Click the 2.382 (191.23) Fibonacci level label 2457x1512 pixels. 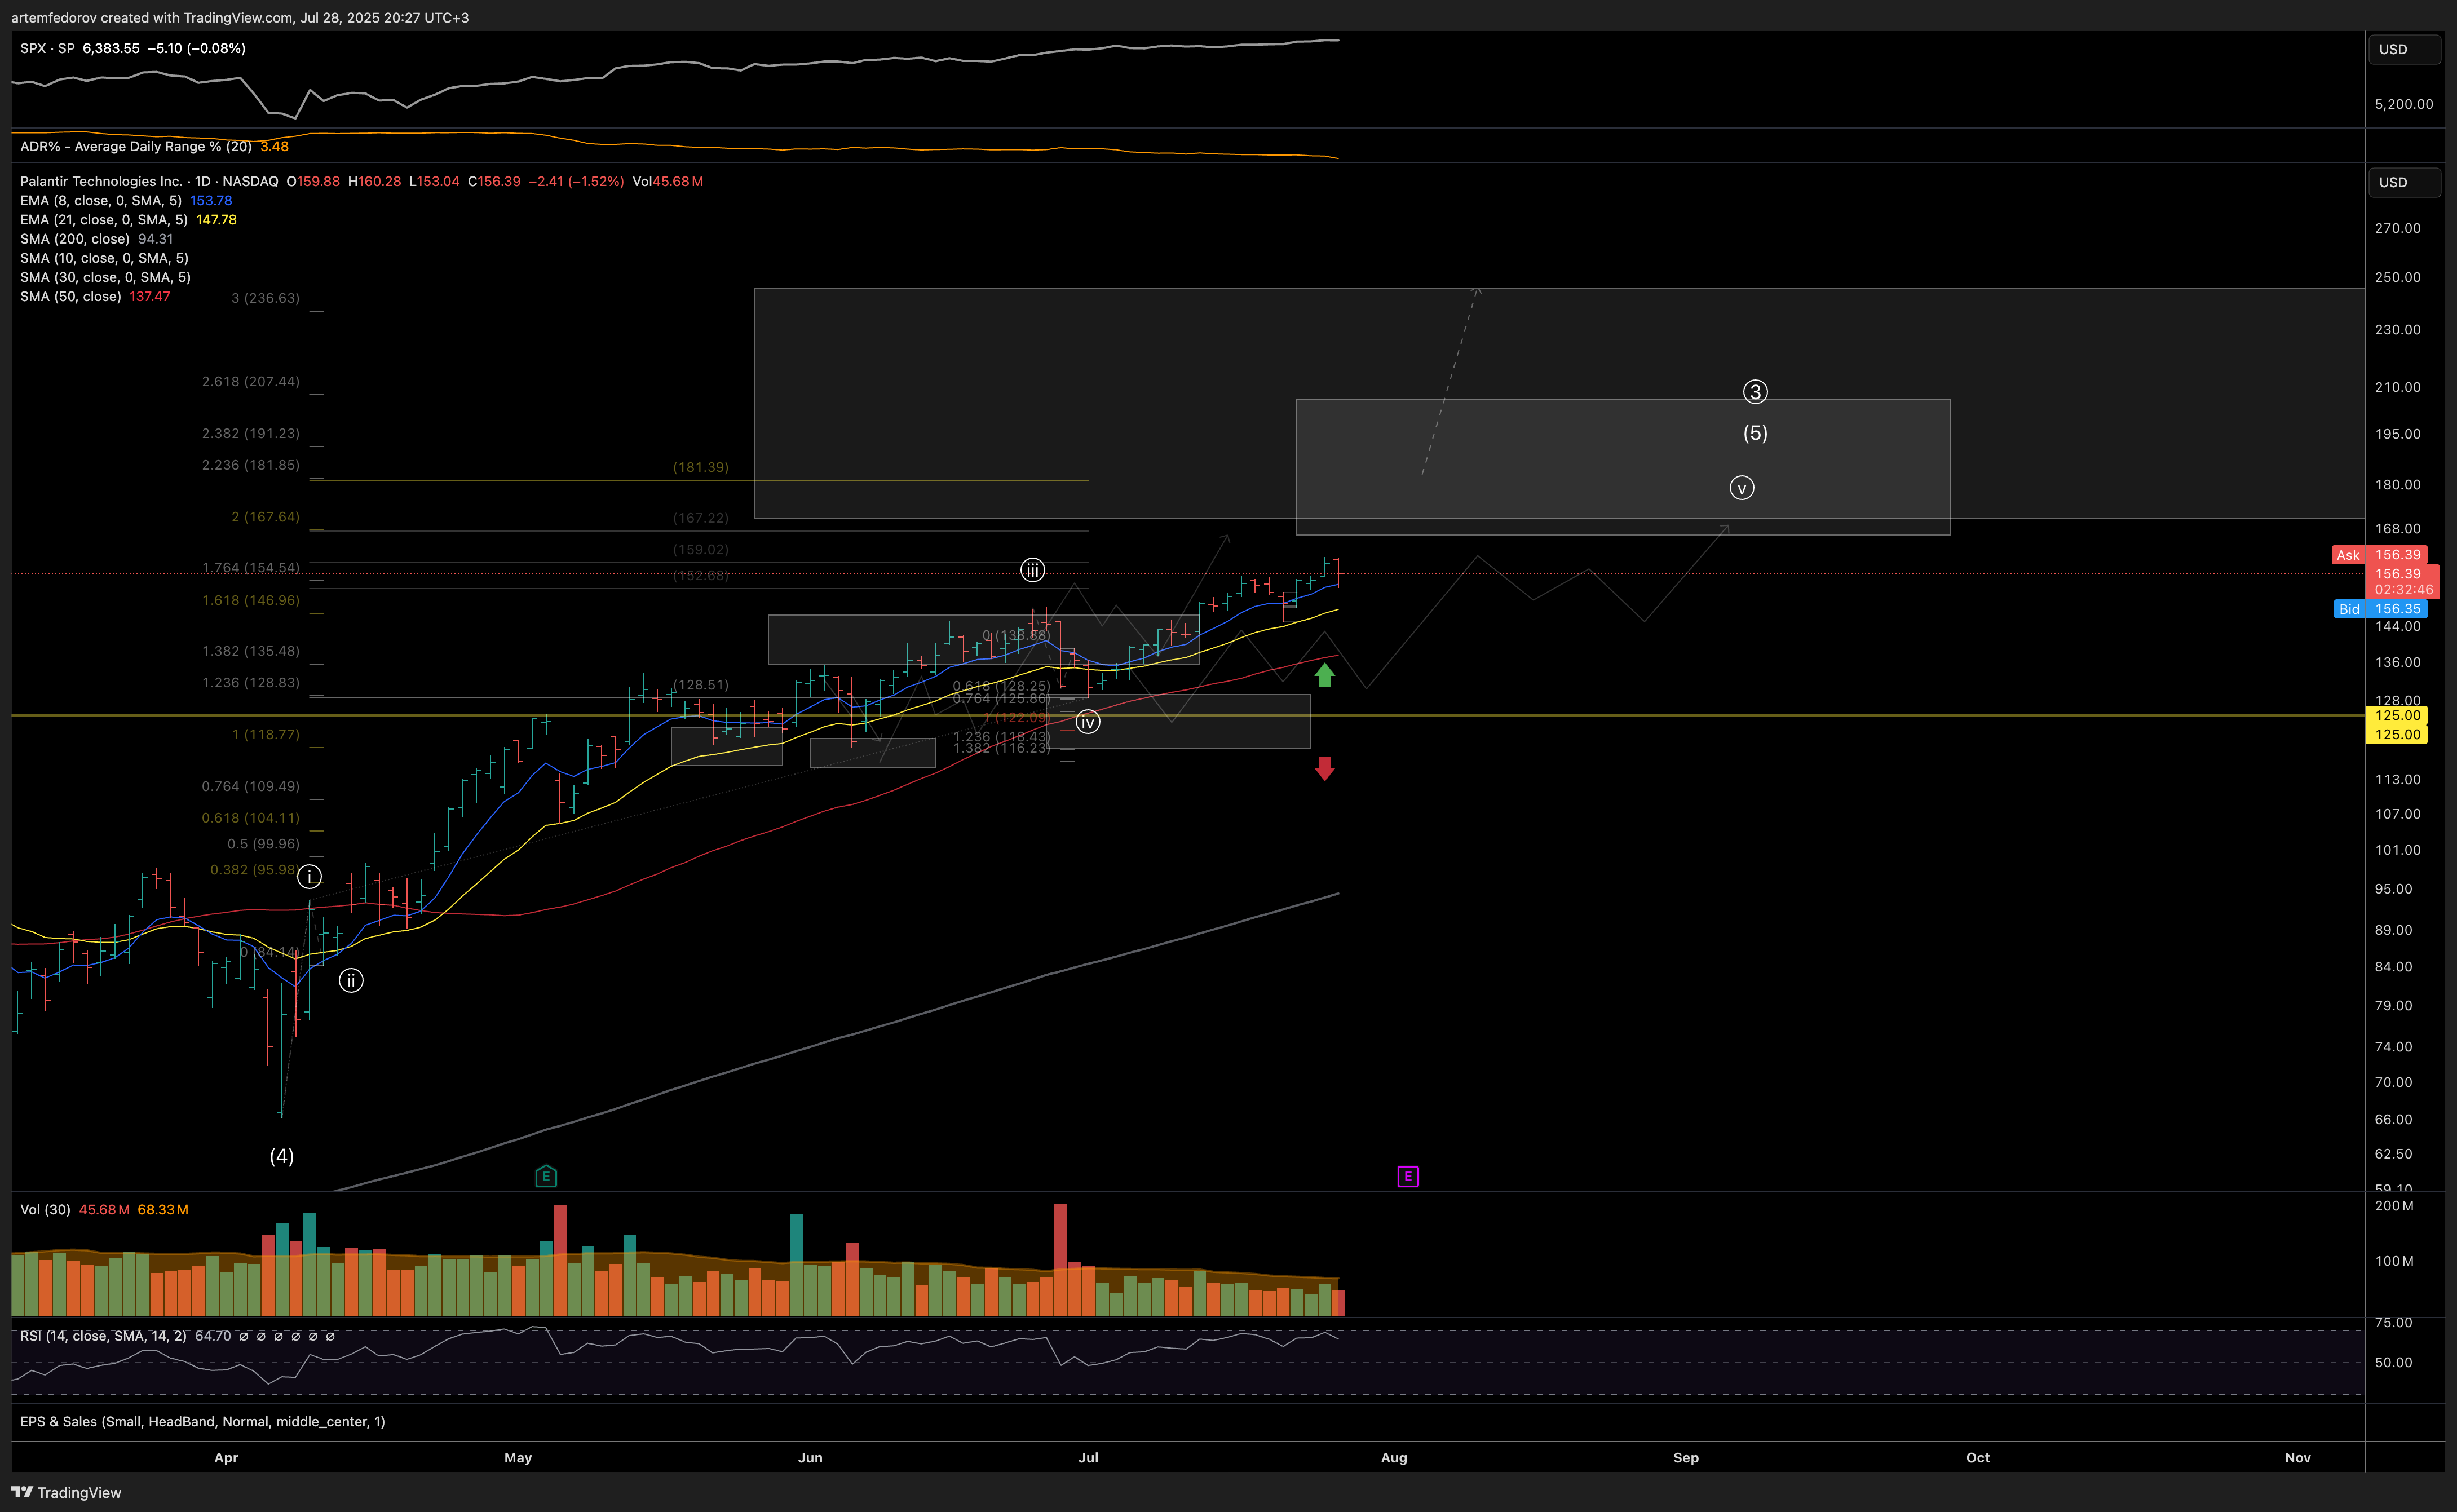point(250,433)
